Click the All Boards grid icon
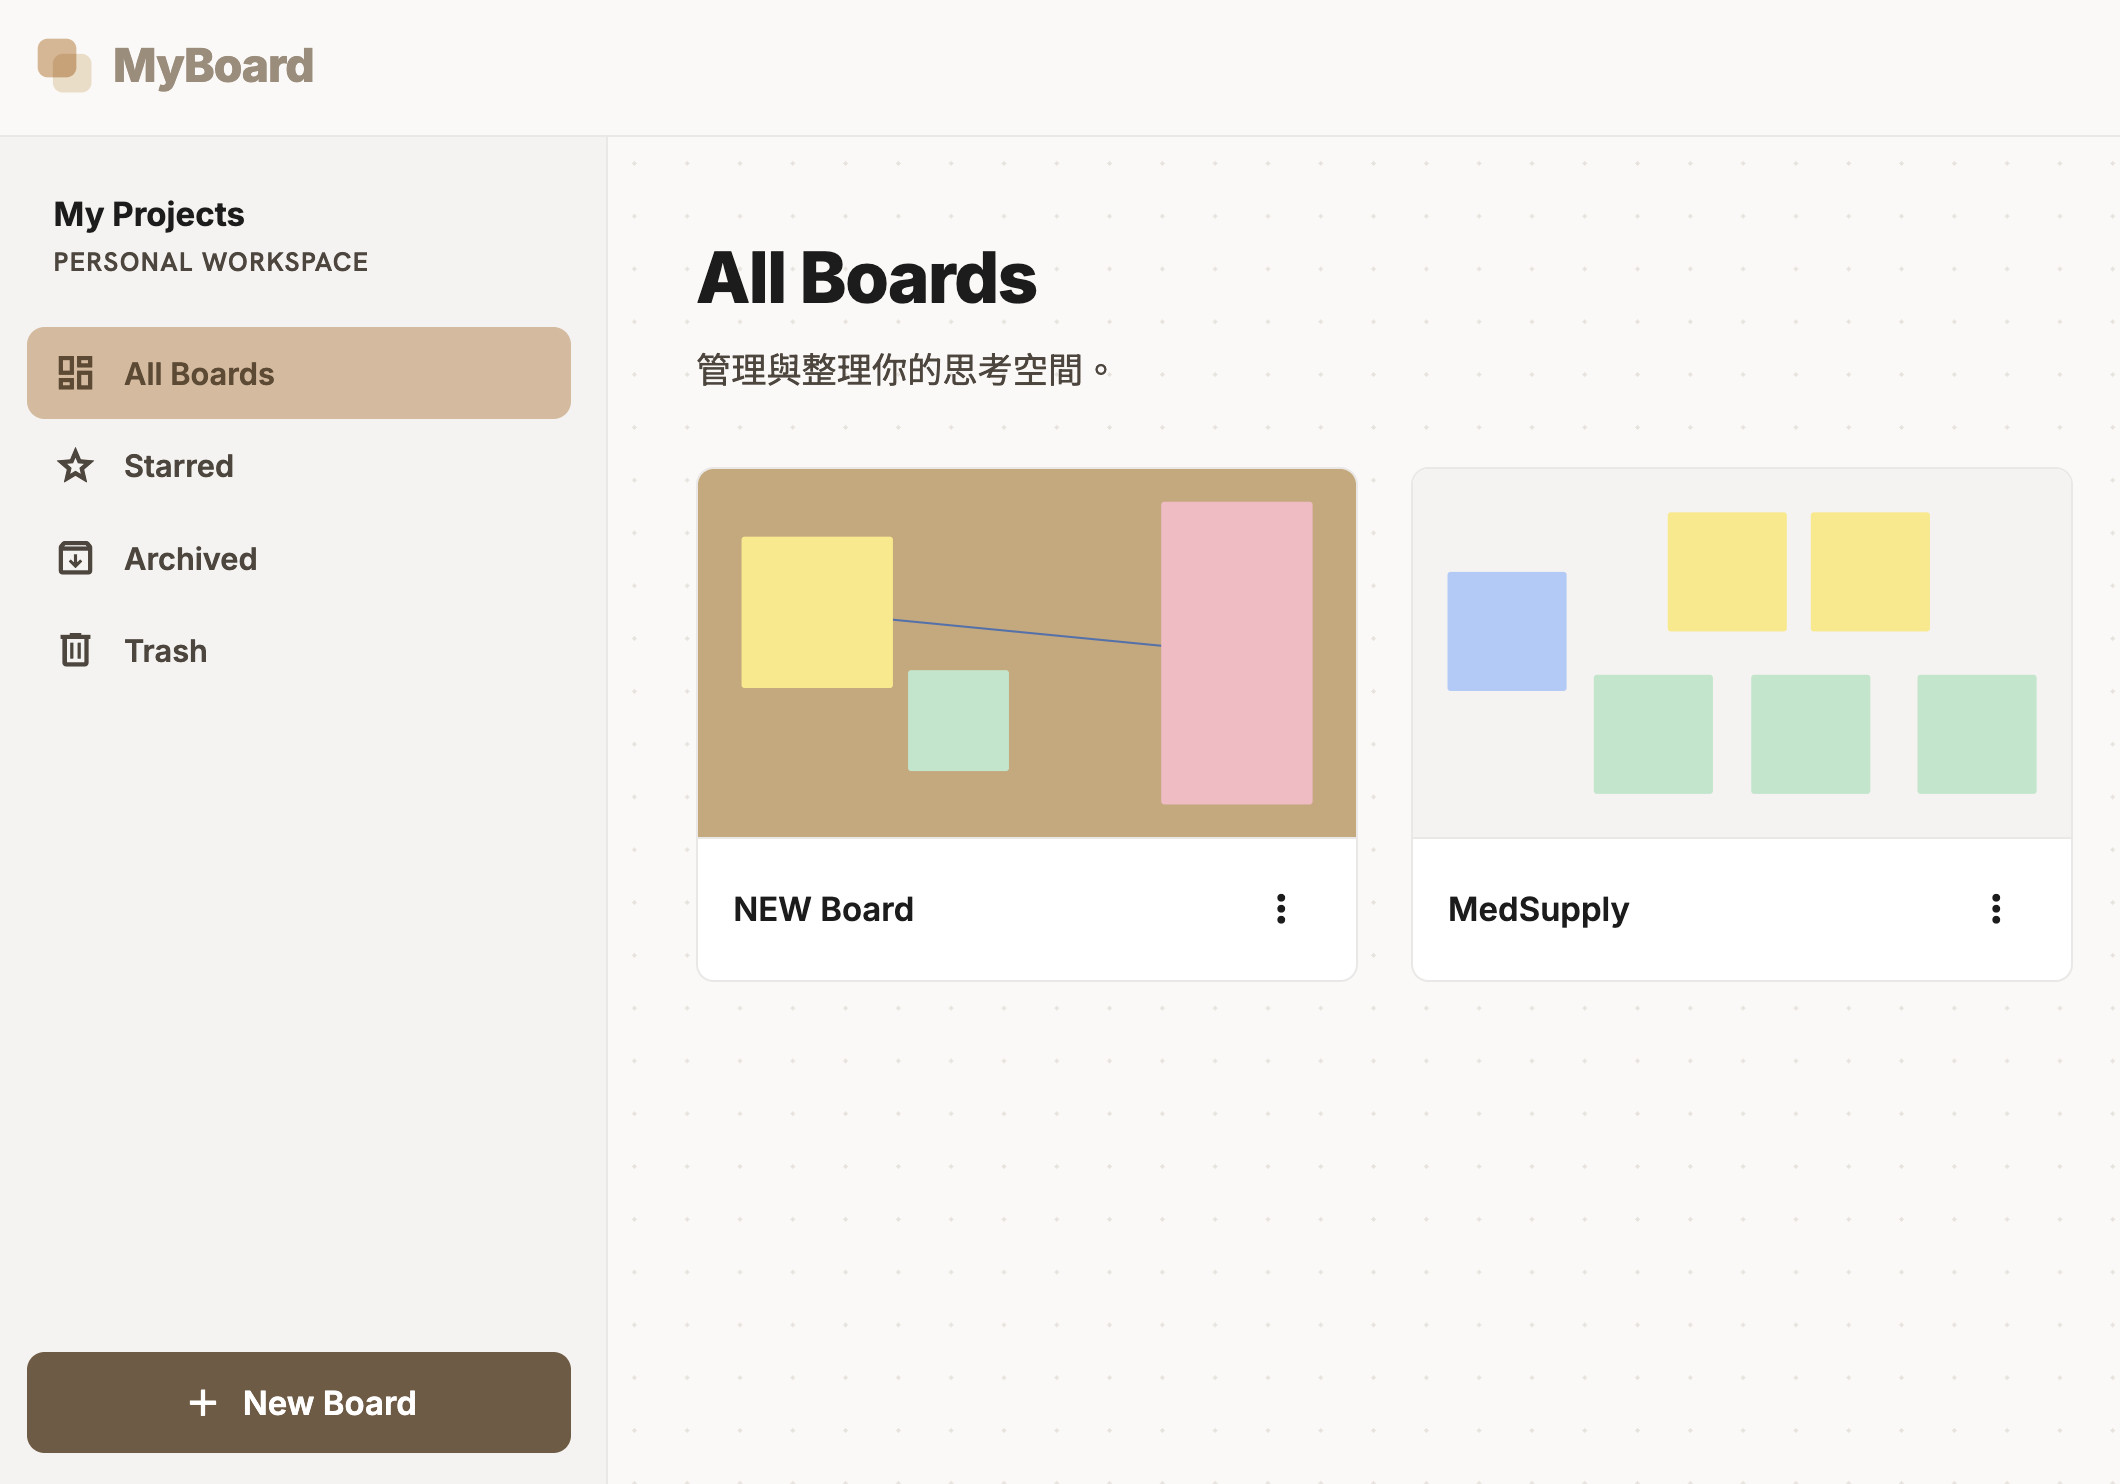The width and height of the screenshot is (2120, 1484). click(75, 373)
